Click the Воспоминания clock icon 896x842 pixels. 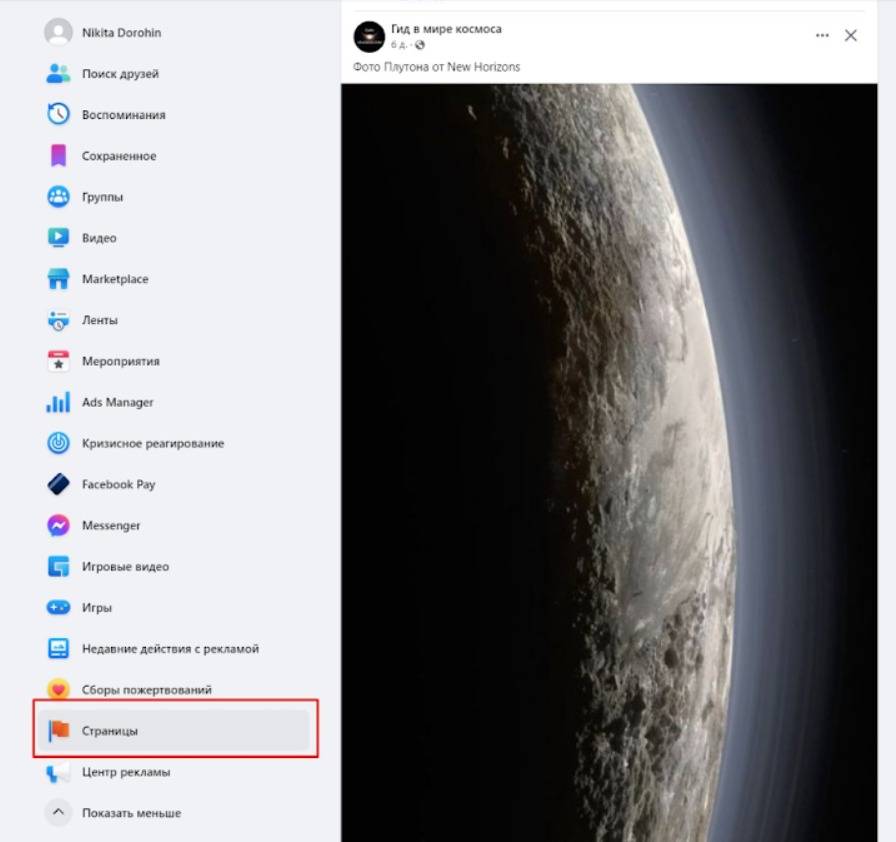point(58,115)
